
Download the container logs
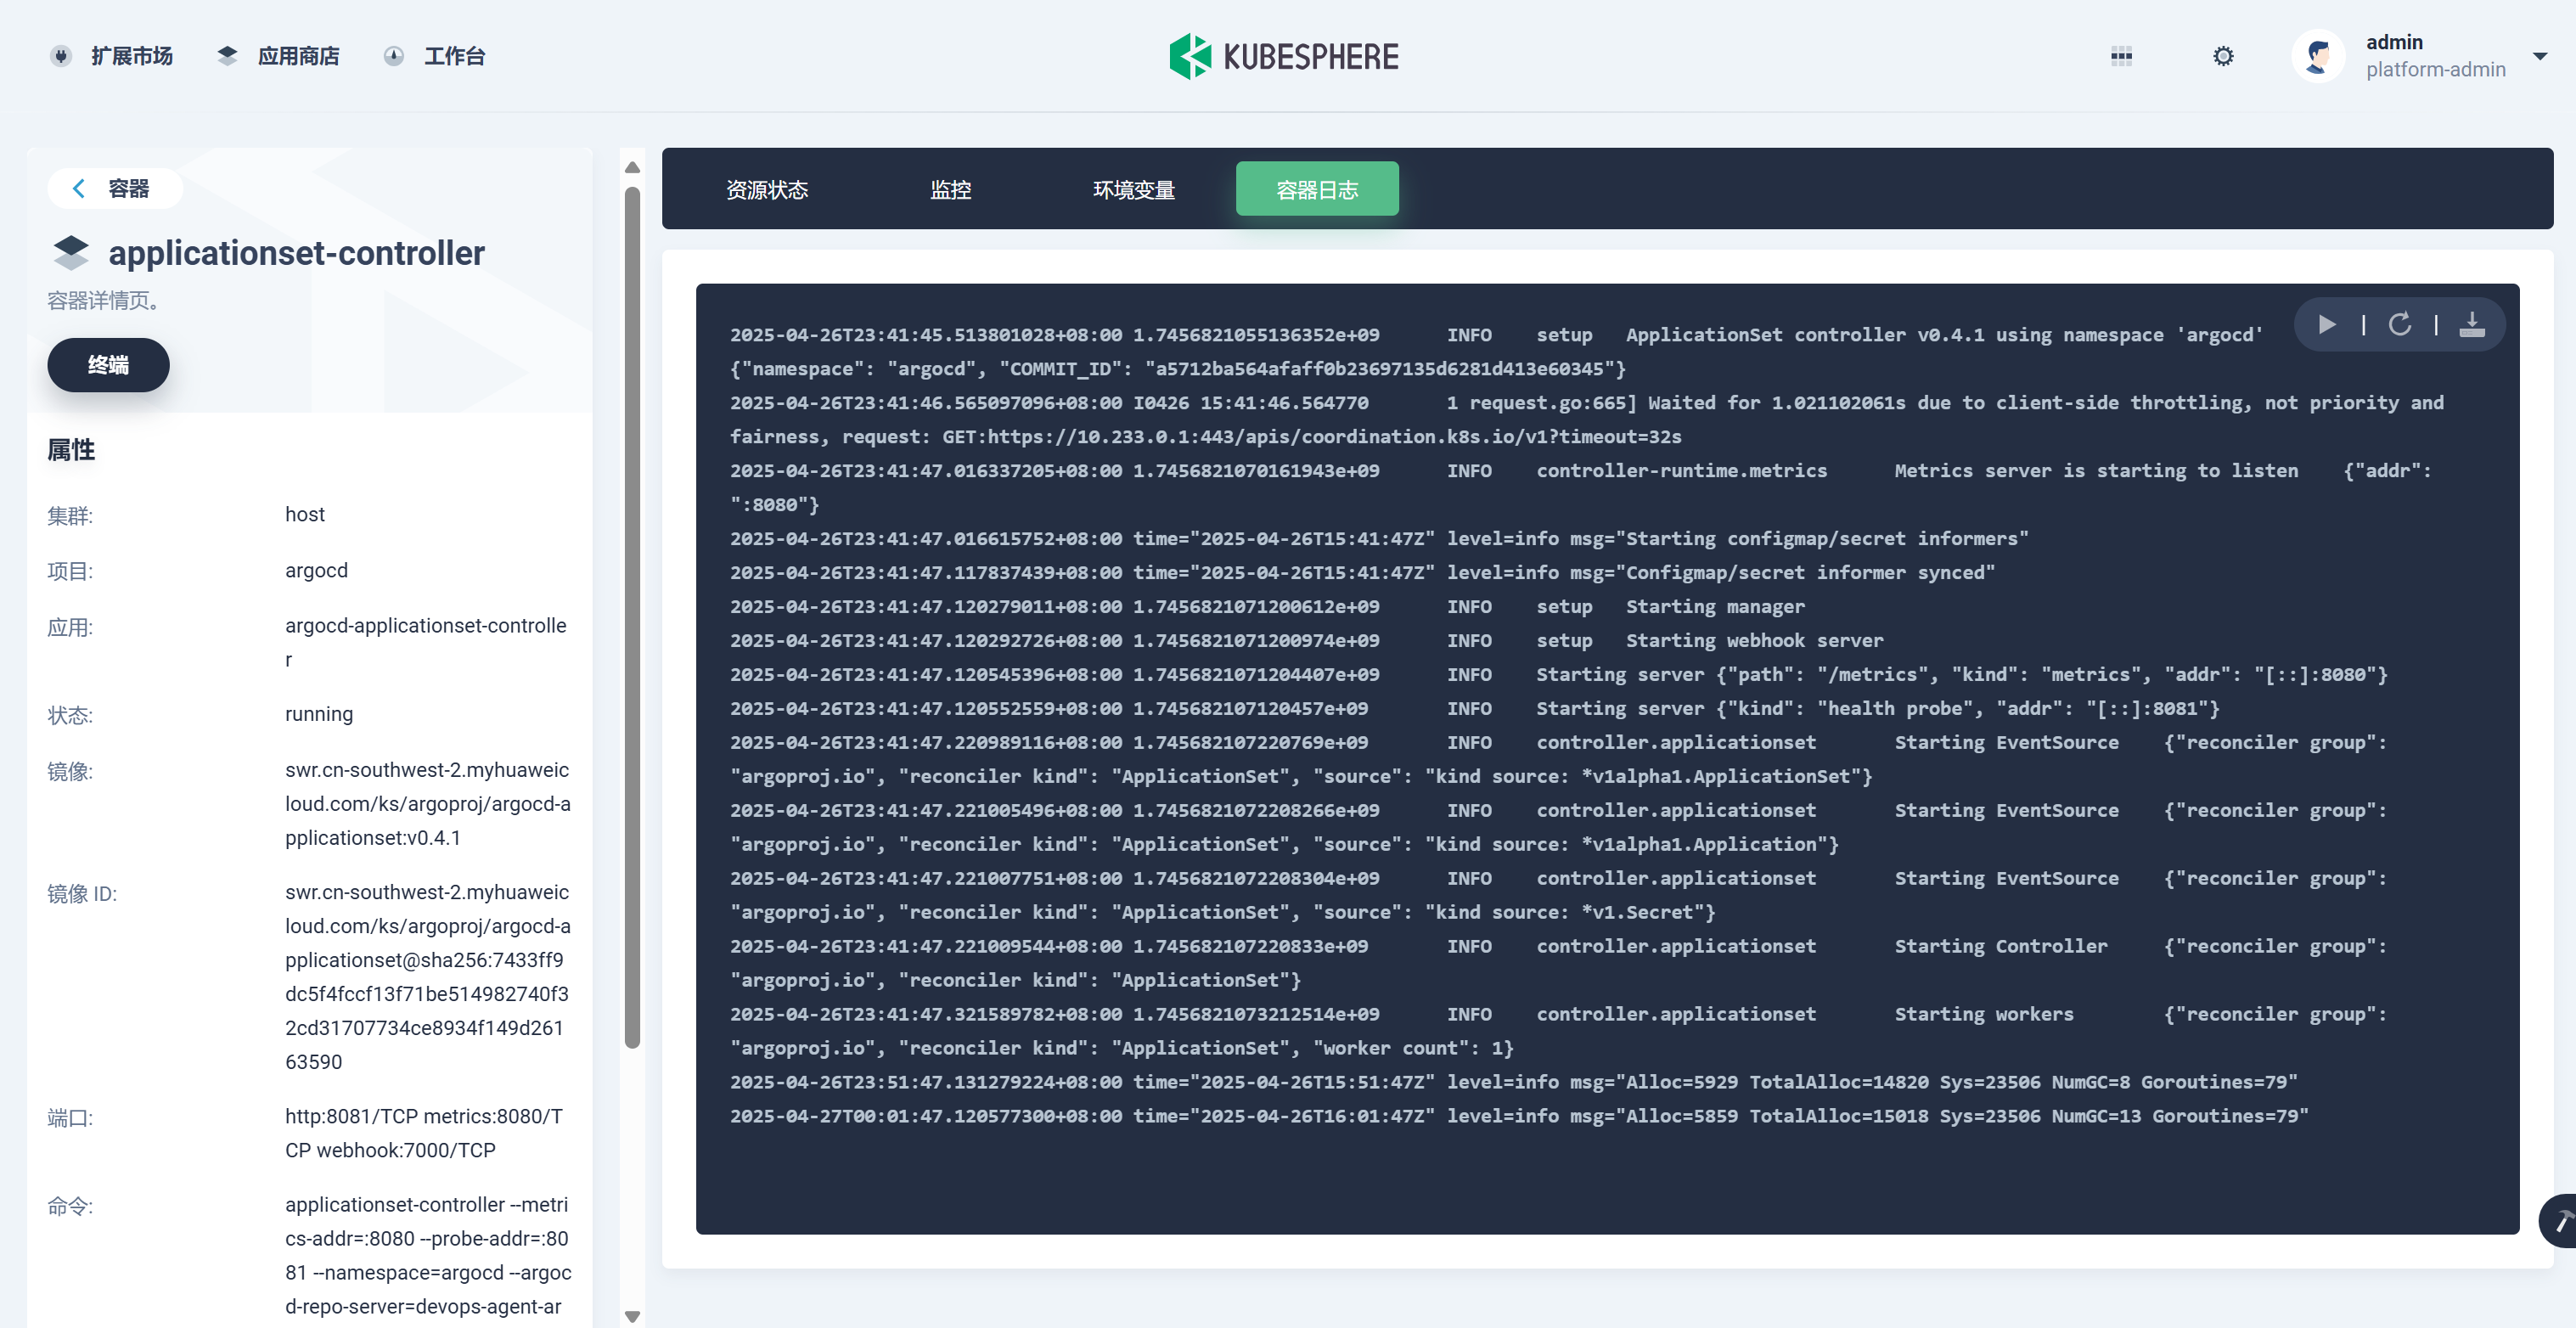coord(2472,325)
